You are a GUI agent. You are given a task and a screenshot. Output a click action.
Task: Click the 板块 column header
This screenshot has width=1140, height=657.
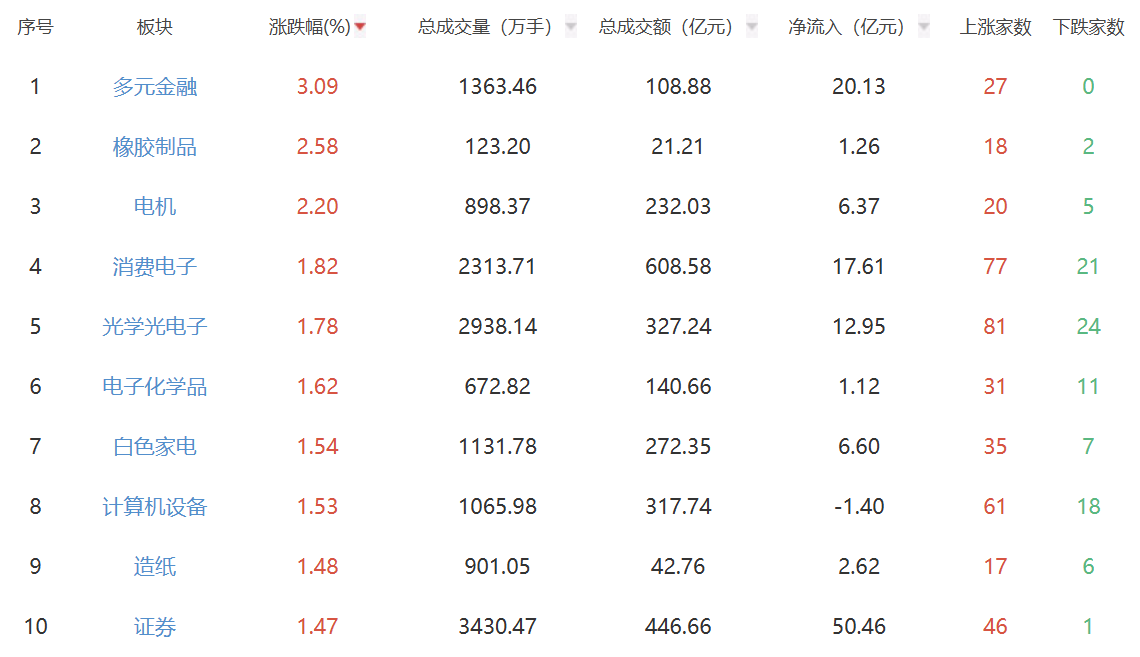point(155,28)
